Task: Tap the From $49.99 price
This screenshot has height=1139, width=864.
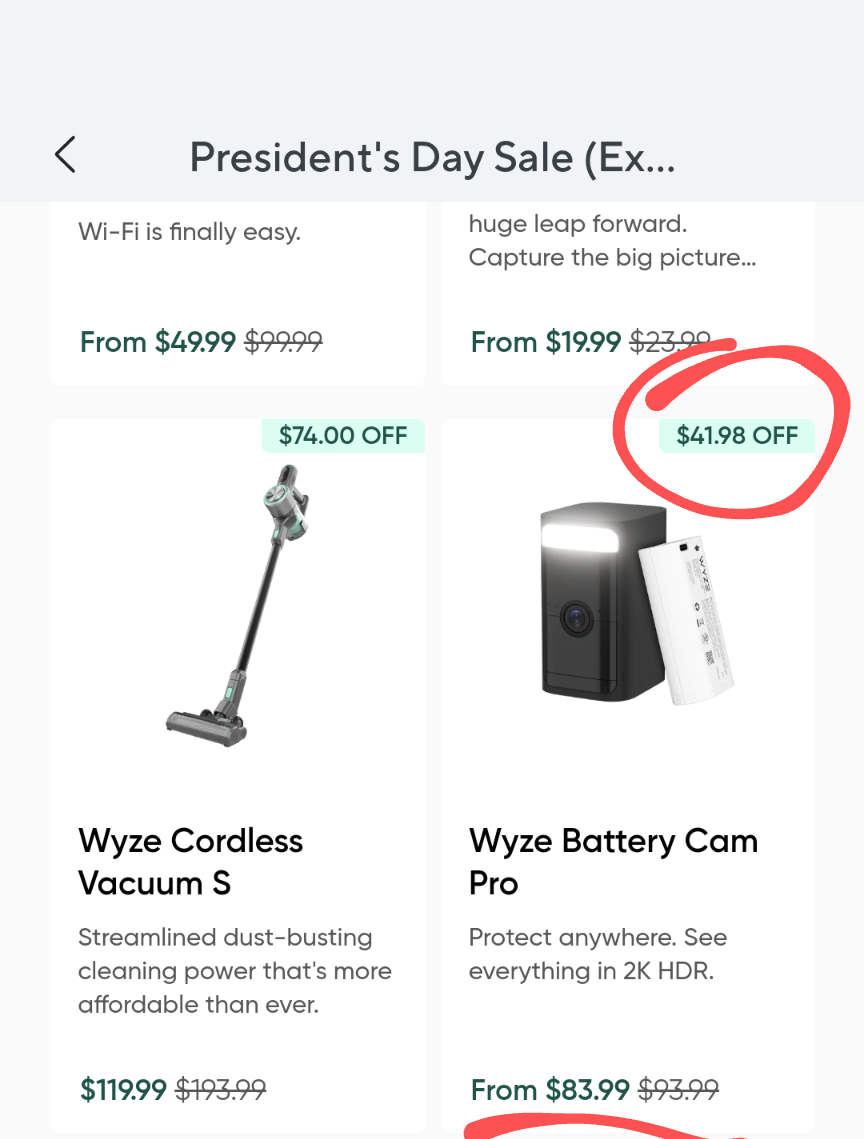Action: click(158, 342)
